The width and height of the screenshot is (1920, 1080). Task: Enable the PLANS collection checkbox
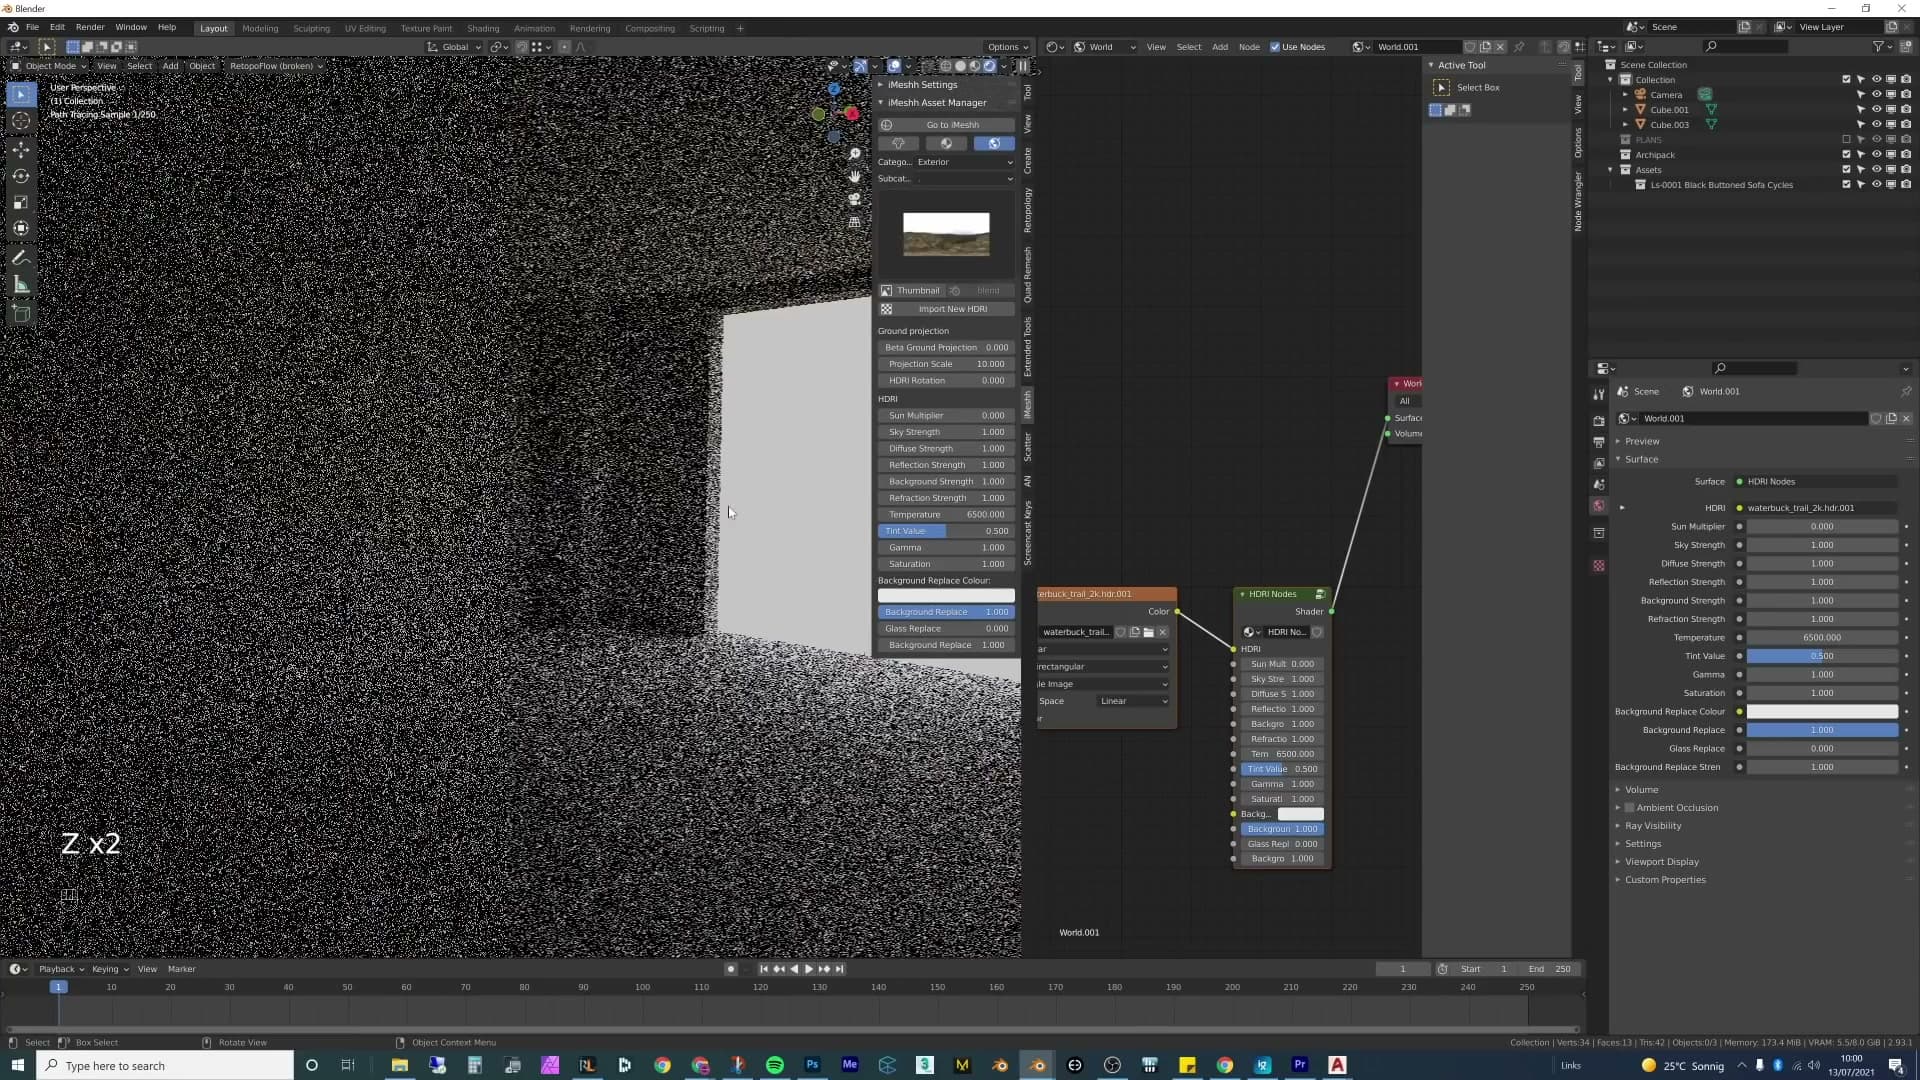[1847, 140]
